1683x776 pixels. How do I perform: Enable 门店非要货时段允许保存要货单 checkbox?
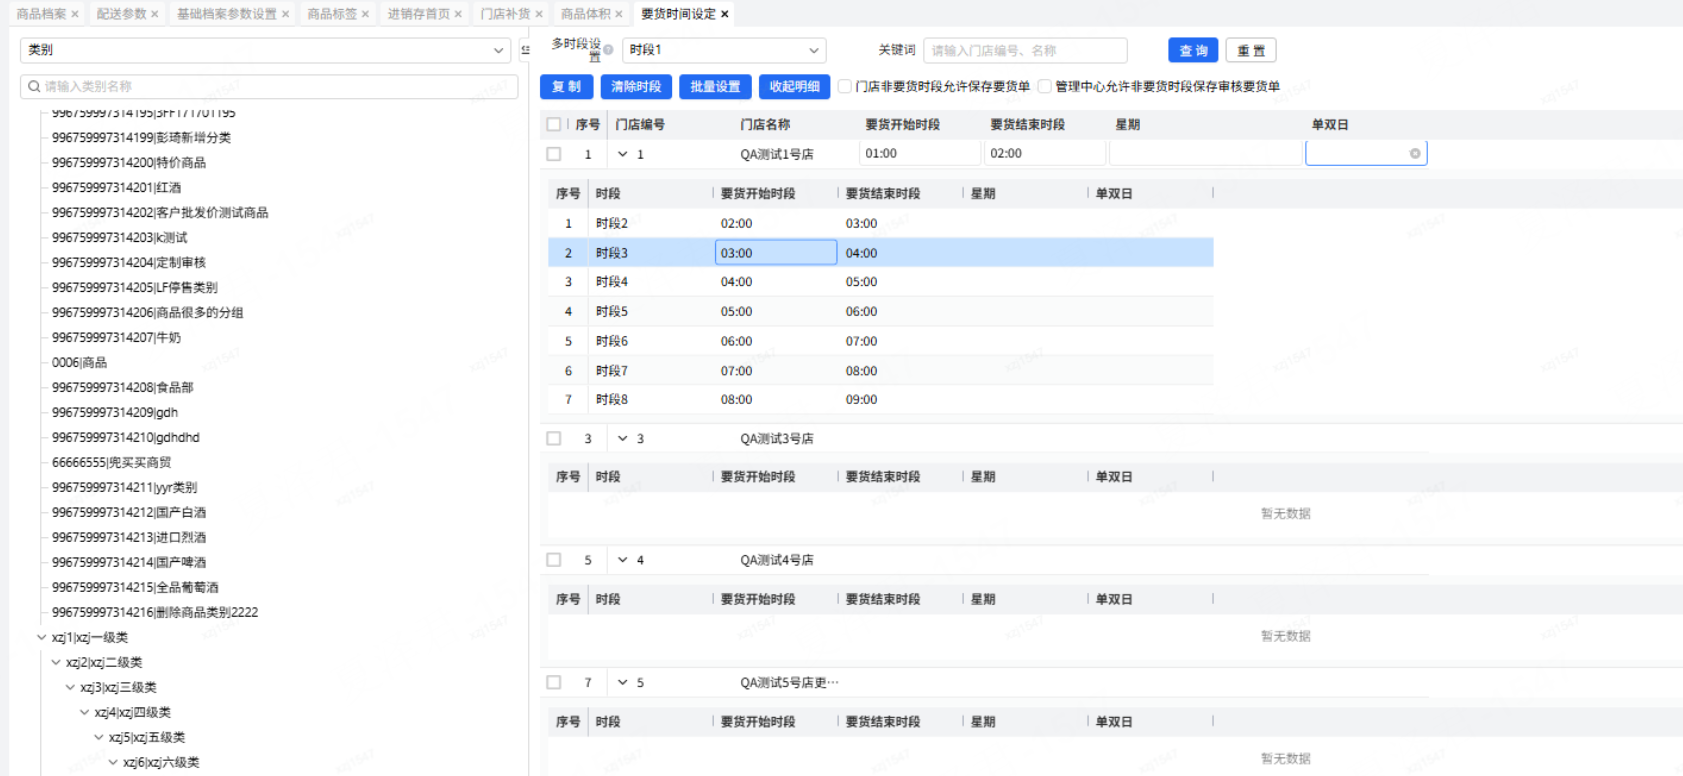(845, 86)
